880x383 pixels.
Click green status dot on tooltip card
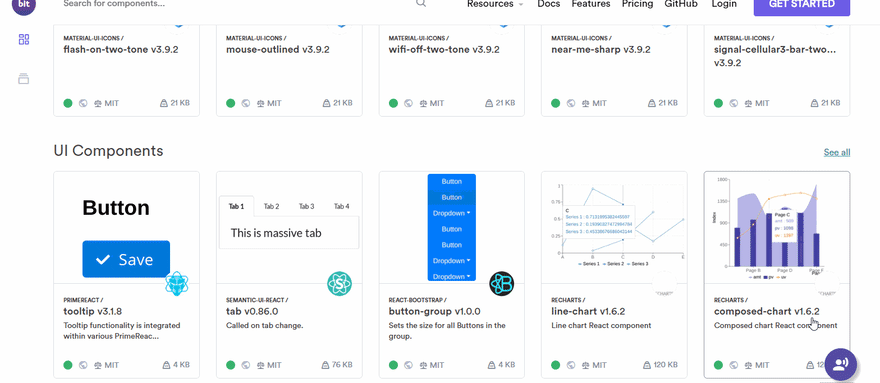(x=68, y=365)
